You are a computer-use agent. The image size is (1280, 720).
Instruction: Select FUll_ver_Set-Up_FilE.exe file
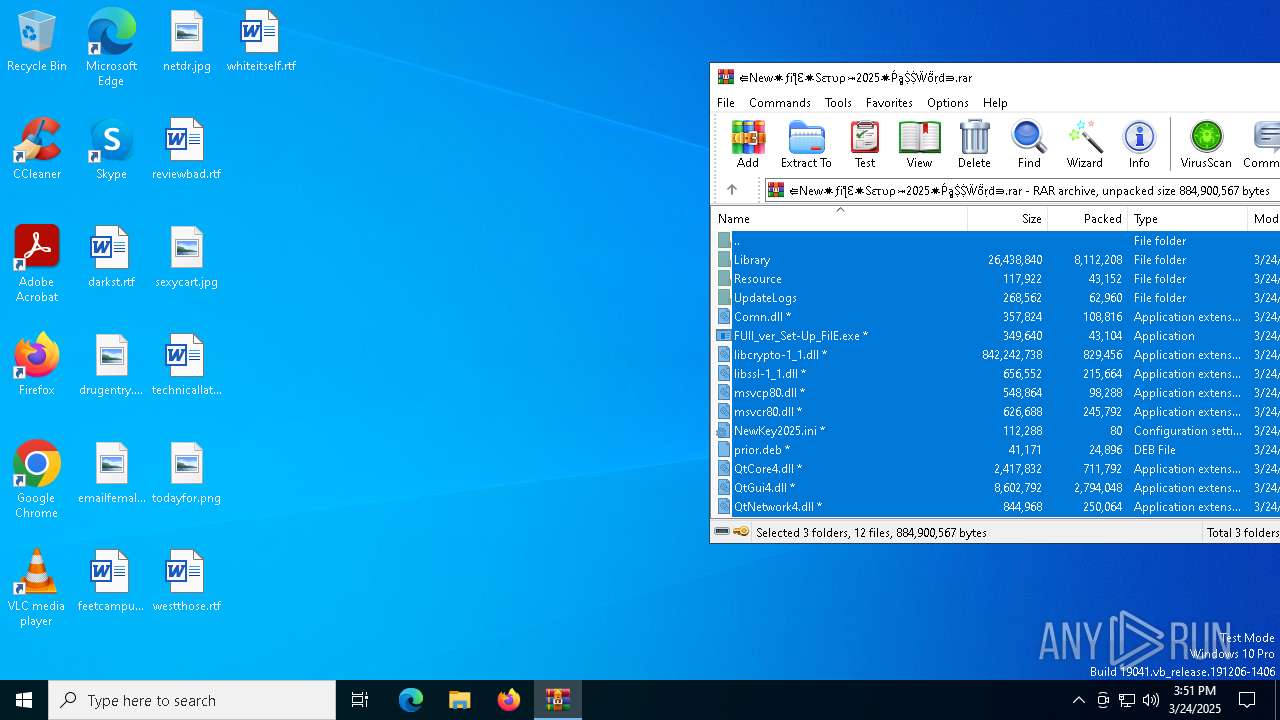[996, 336]
